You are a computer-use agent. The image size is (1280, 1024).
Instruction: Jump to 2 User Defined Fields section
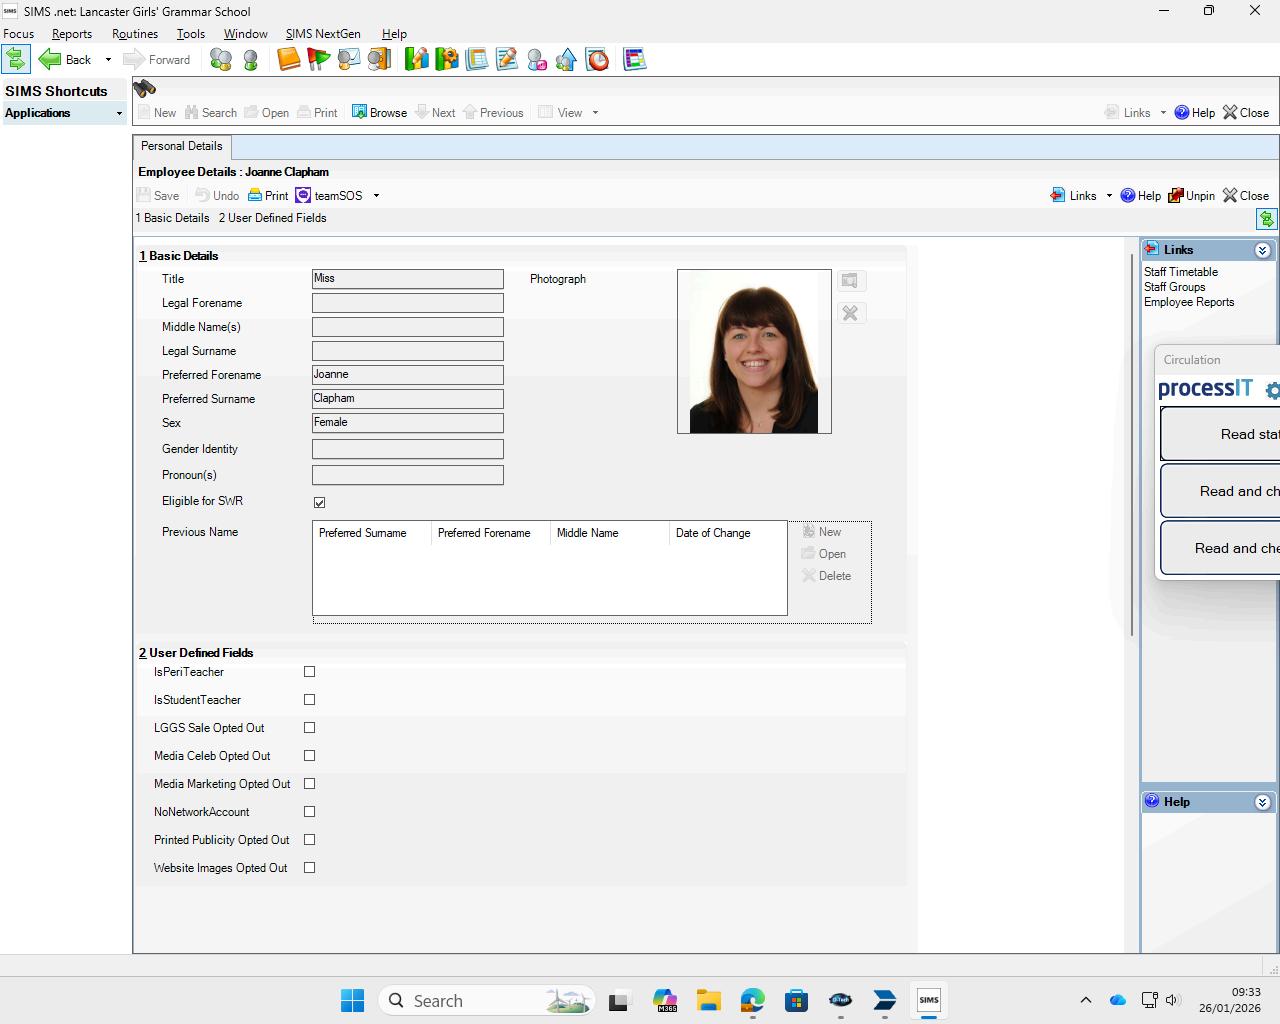(x=273, y=218)
